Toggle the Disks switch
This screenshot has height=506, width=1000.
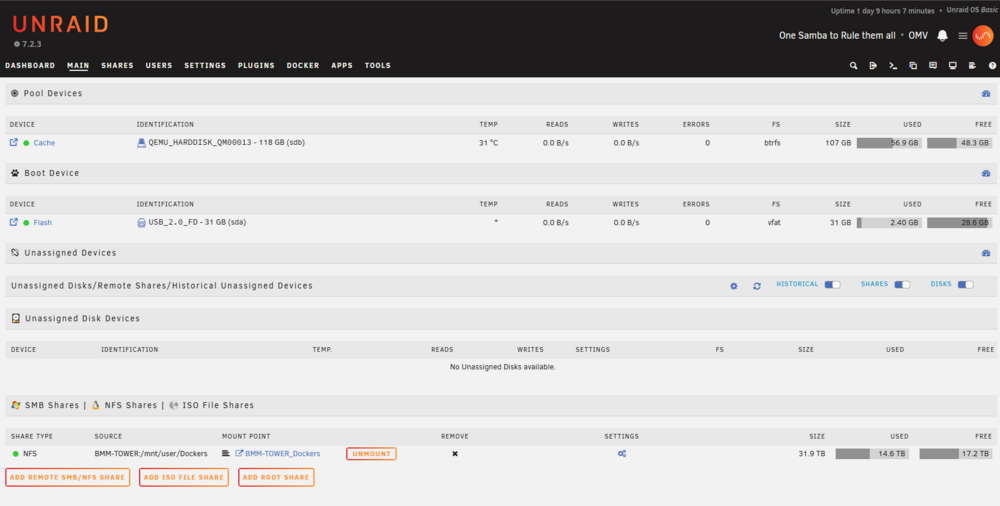966,285
